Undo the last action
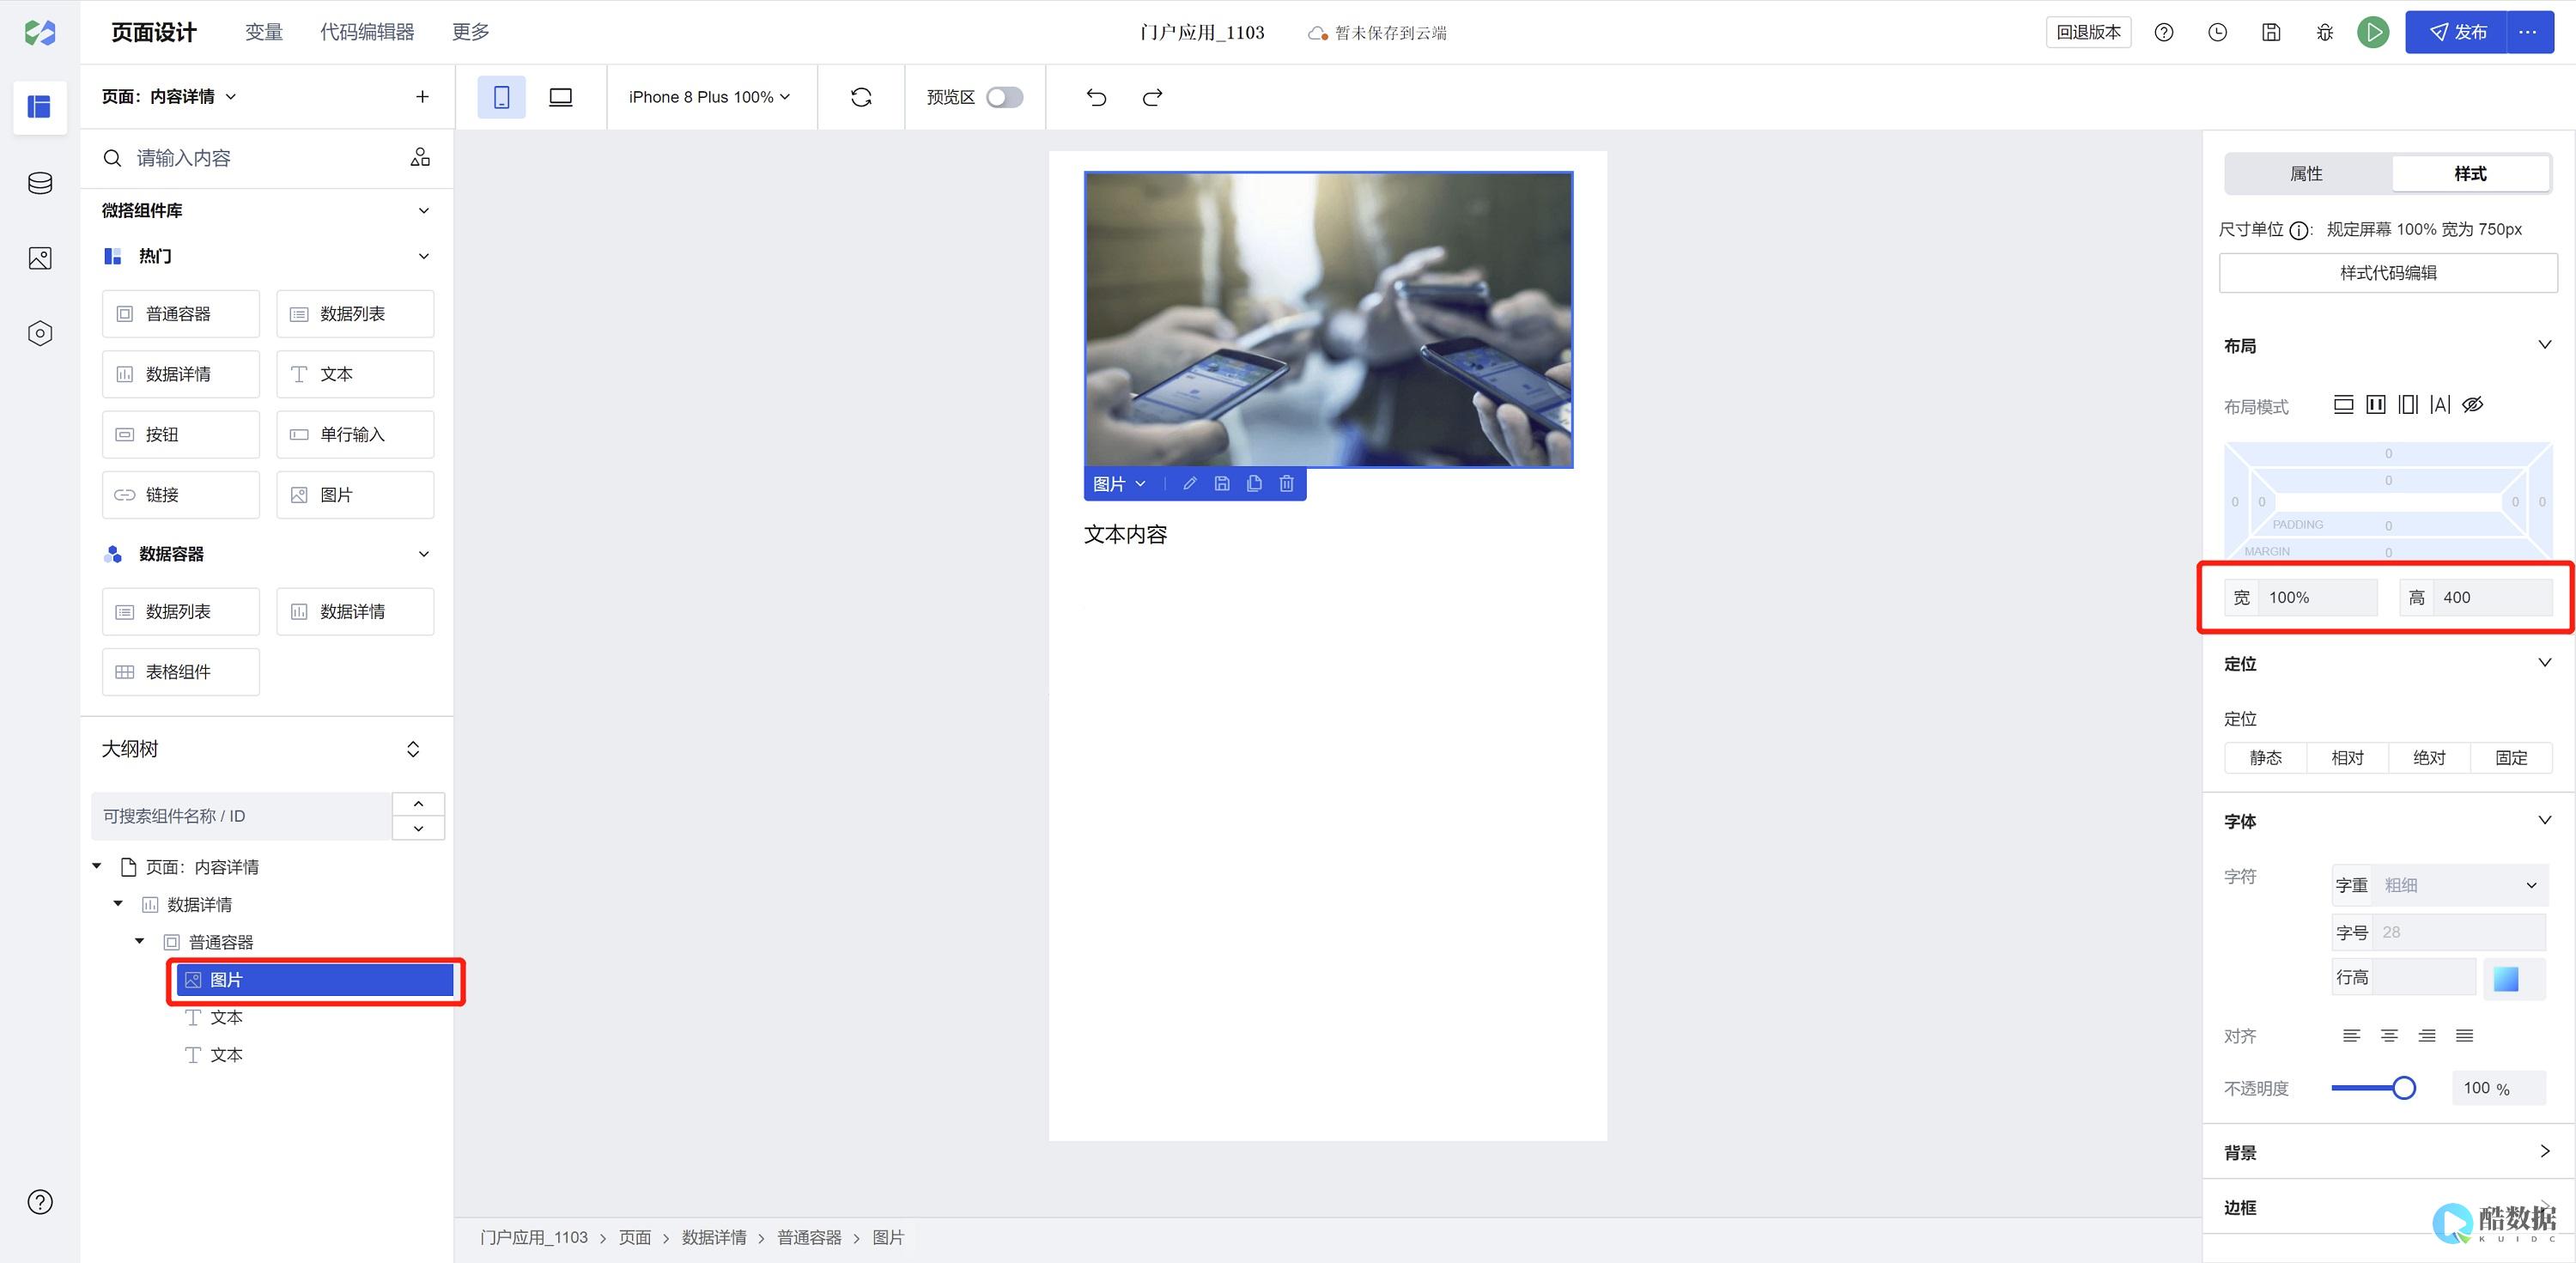The height and width of the screenshot is (1263, 2576). click(x=1096, y=97)
